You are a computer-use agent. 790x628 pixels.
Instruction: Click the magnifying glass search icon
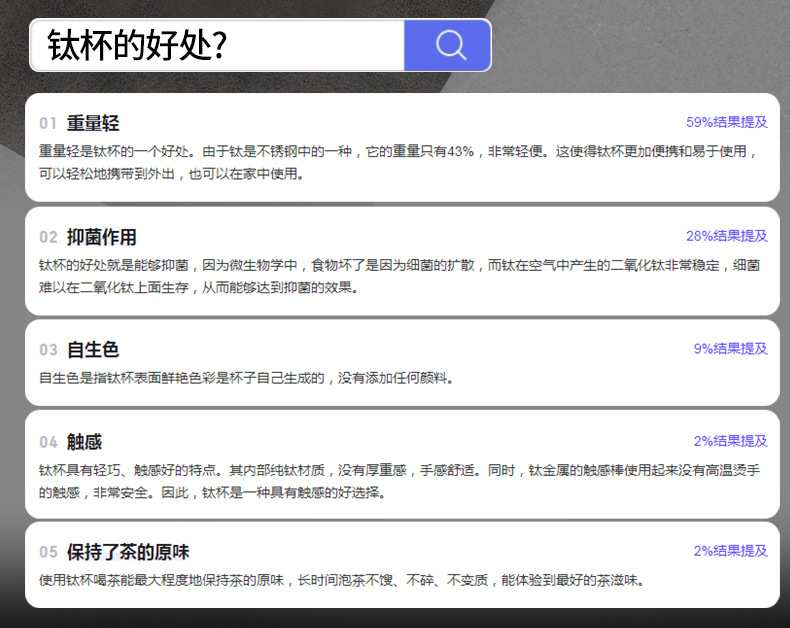pos(450,45)
